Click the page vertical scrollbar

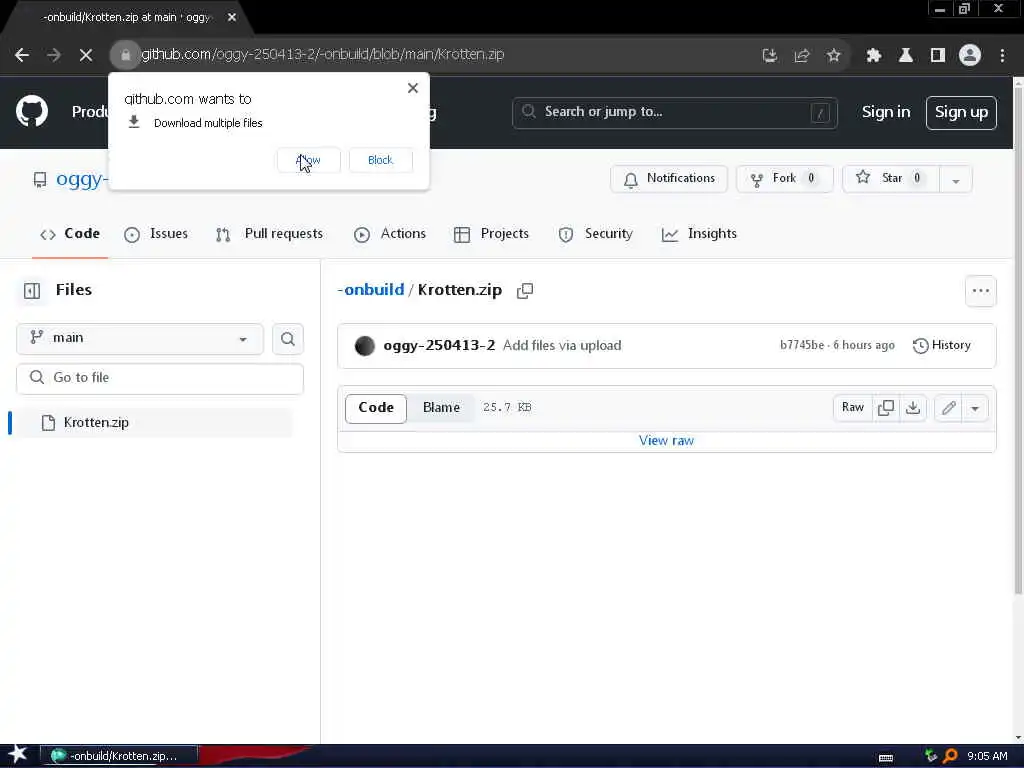coord(1018,340)
